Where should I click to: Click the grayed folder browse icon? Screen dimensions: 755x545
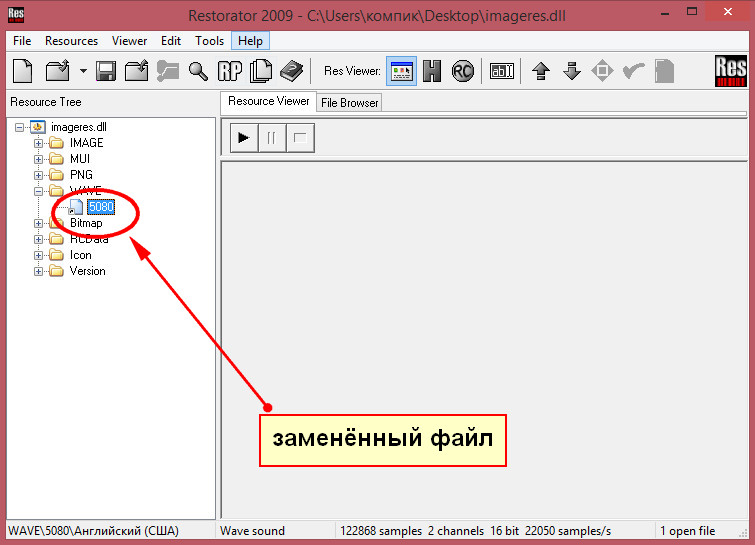click(x=167, y=71)
